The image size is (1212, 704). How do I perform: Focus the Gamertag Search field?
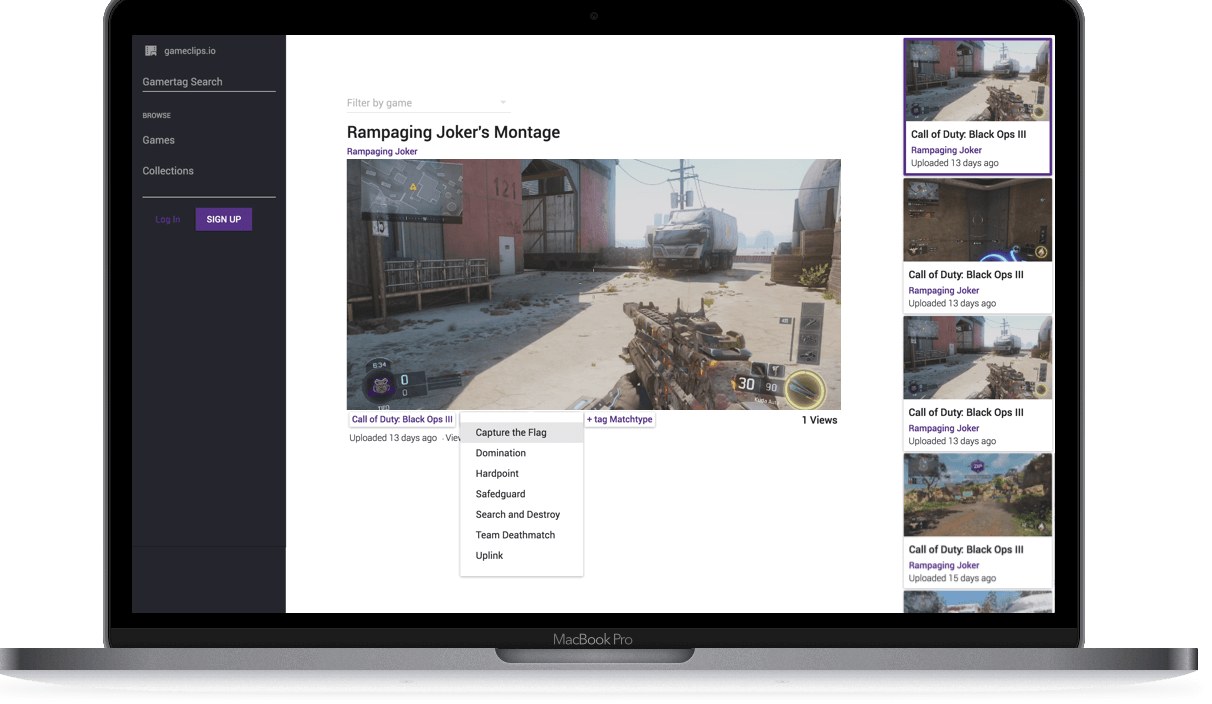point(209,82)
